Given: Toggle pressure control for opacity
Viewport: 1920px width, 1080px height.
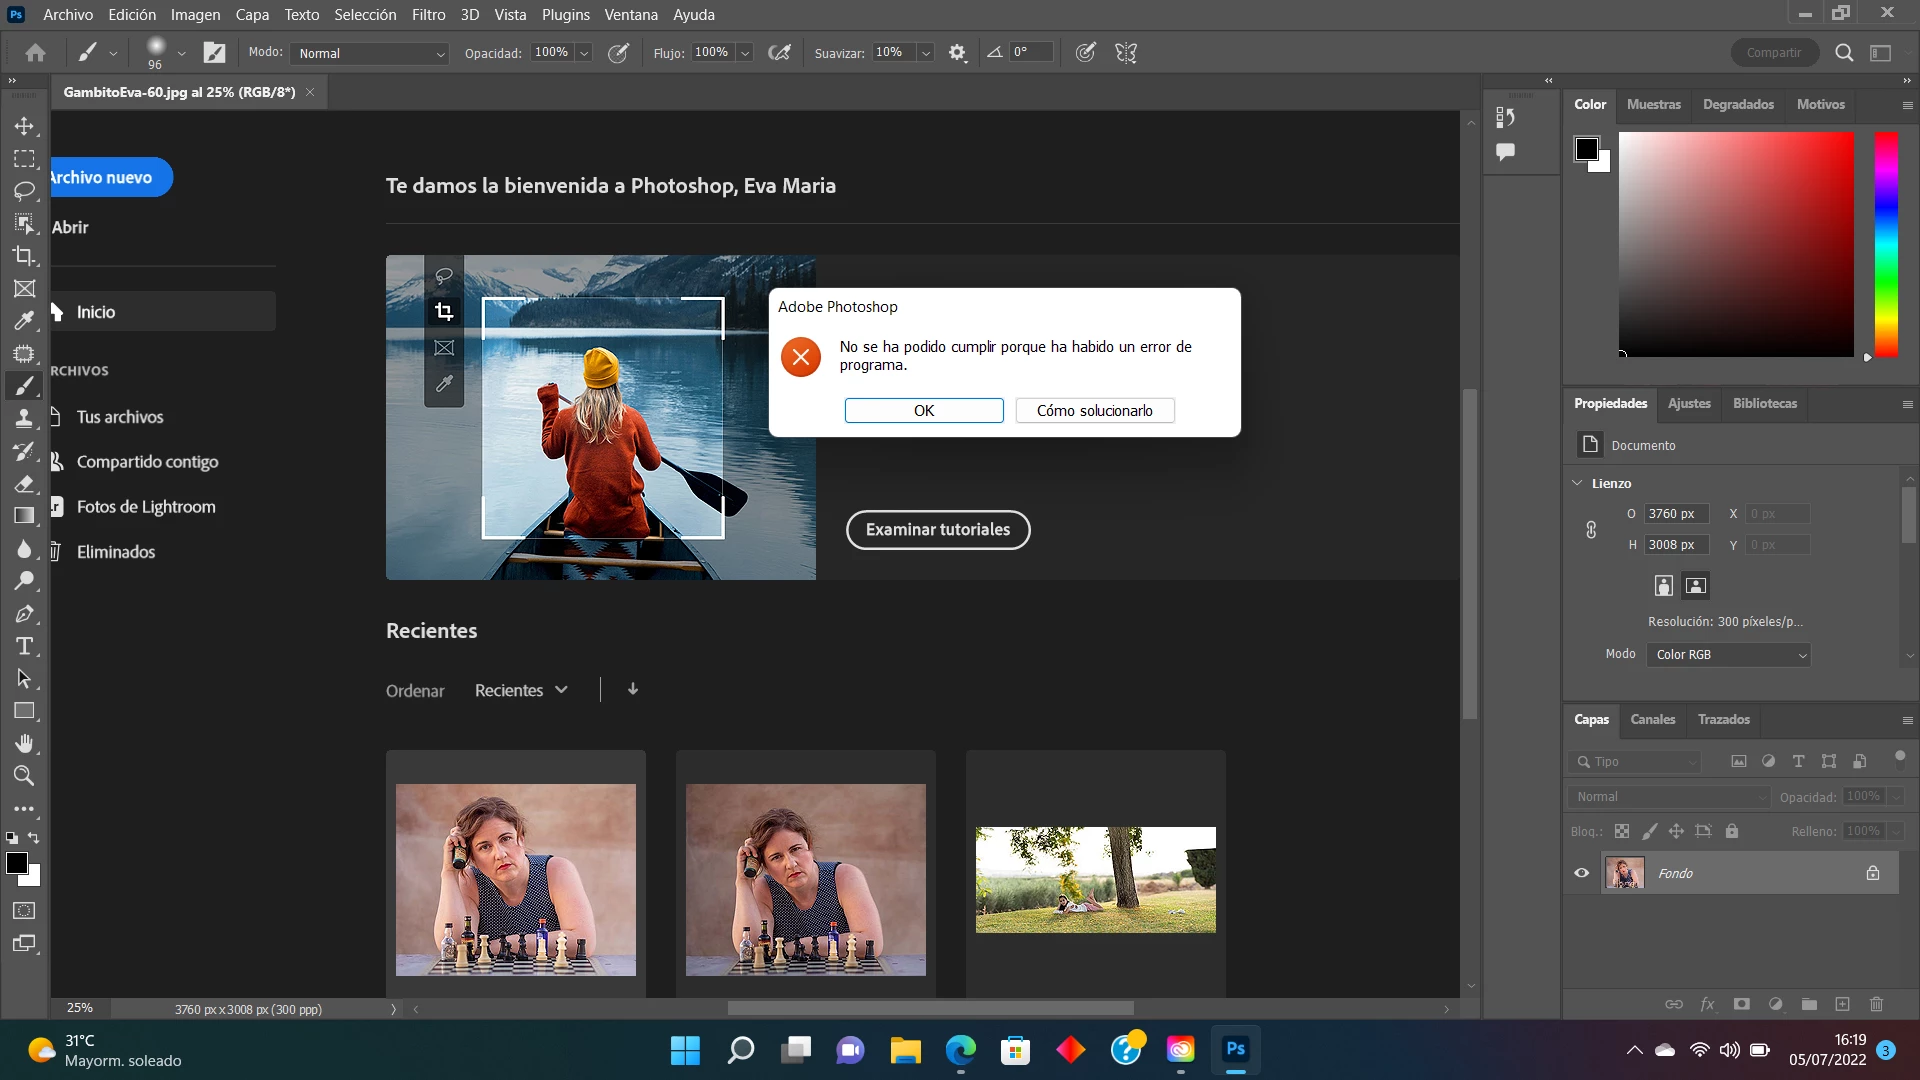Looking at the screenshot, I should click(619, 53).
